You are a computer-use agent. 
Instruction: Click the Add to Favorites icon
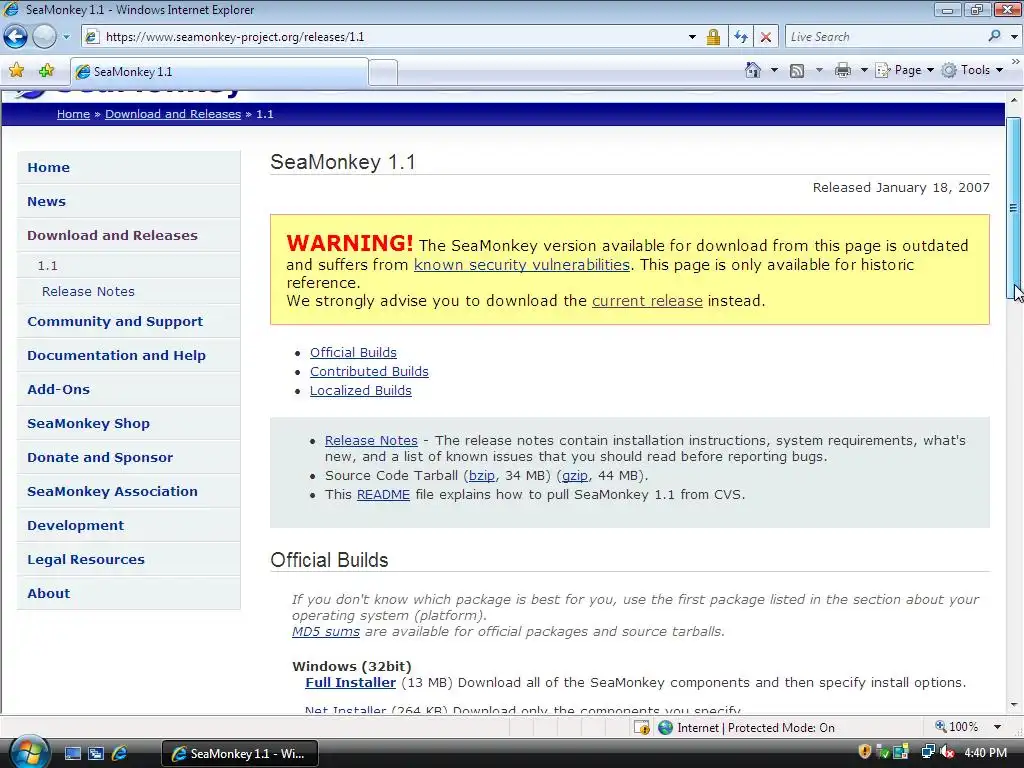tap(46, 71)
